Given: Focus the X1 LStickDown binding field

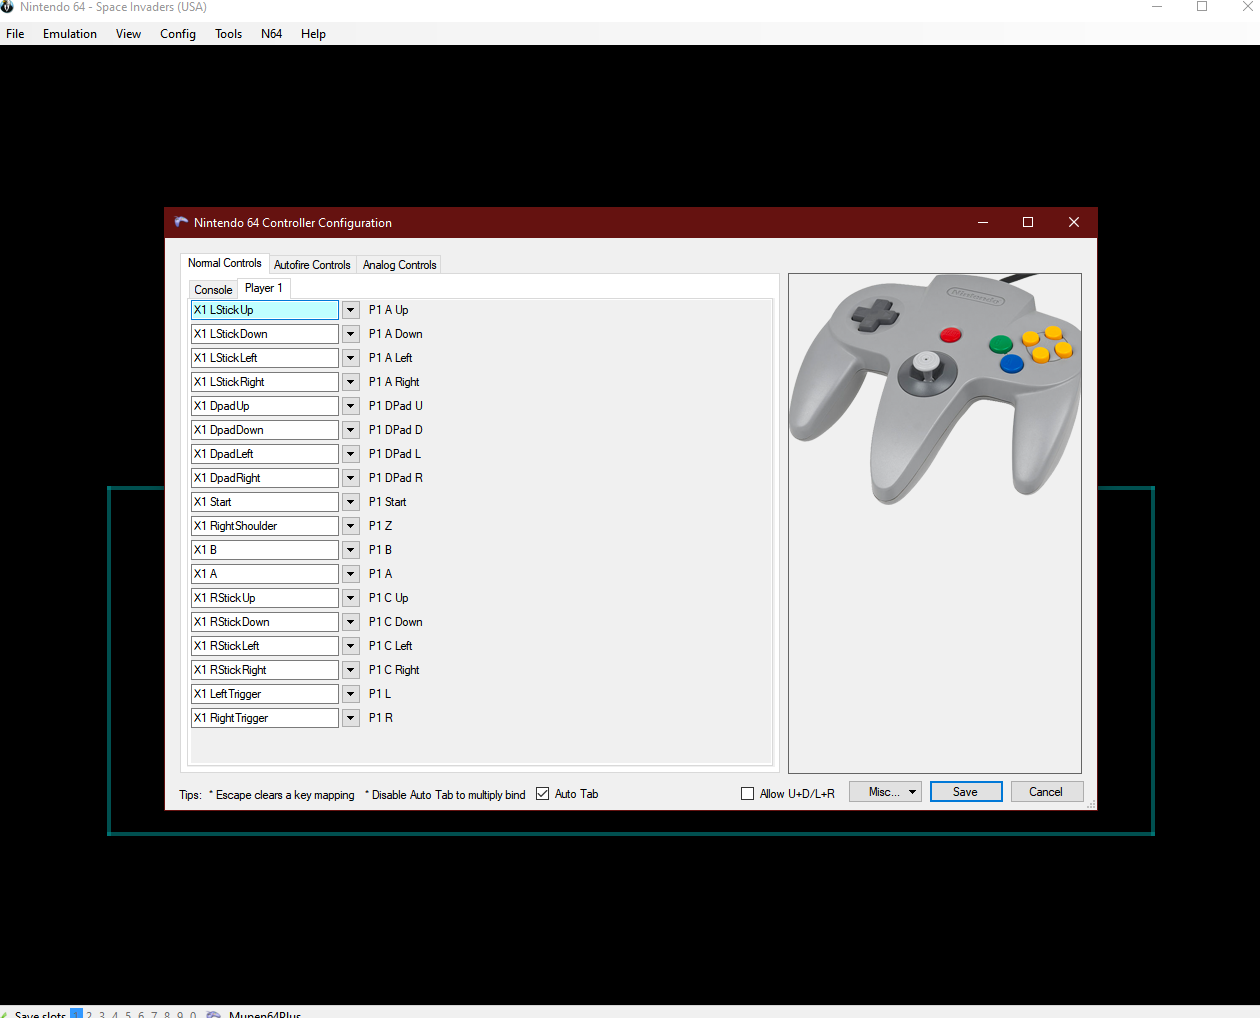Looking at the screenshot, I should [265, 334].
